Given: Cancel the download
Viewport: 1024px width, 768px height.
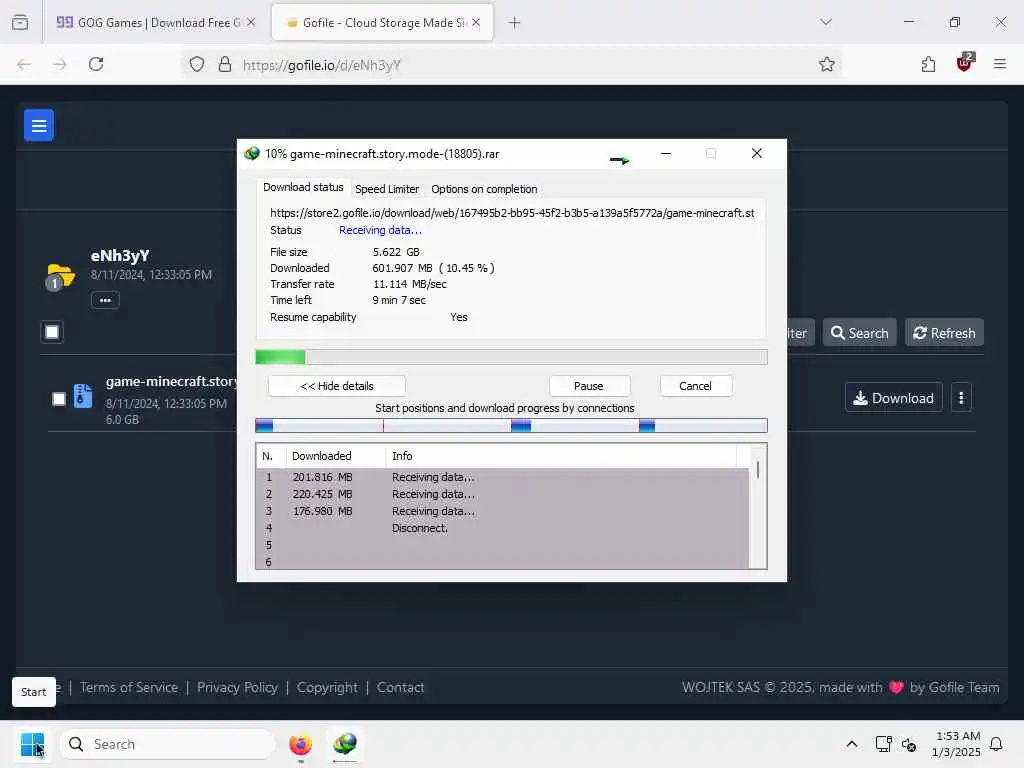Looking at the screenshot, I should 696,386.
